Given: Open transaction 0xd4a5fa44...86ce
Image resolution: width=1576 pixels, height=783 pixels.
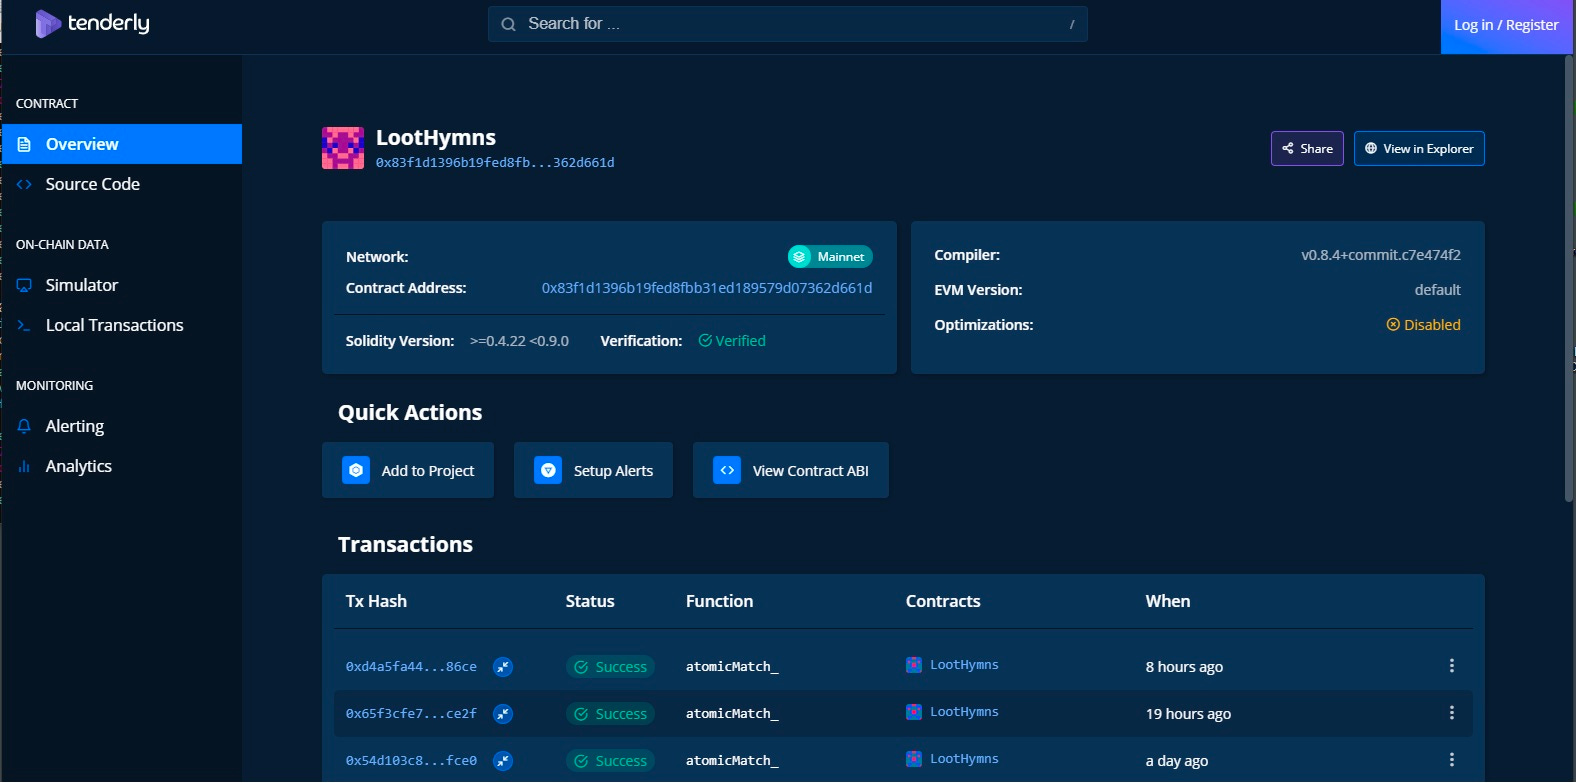Looking at the screenshot, I should (411, 666).
